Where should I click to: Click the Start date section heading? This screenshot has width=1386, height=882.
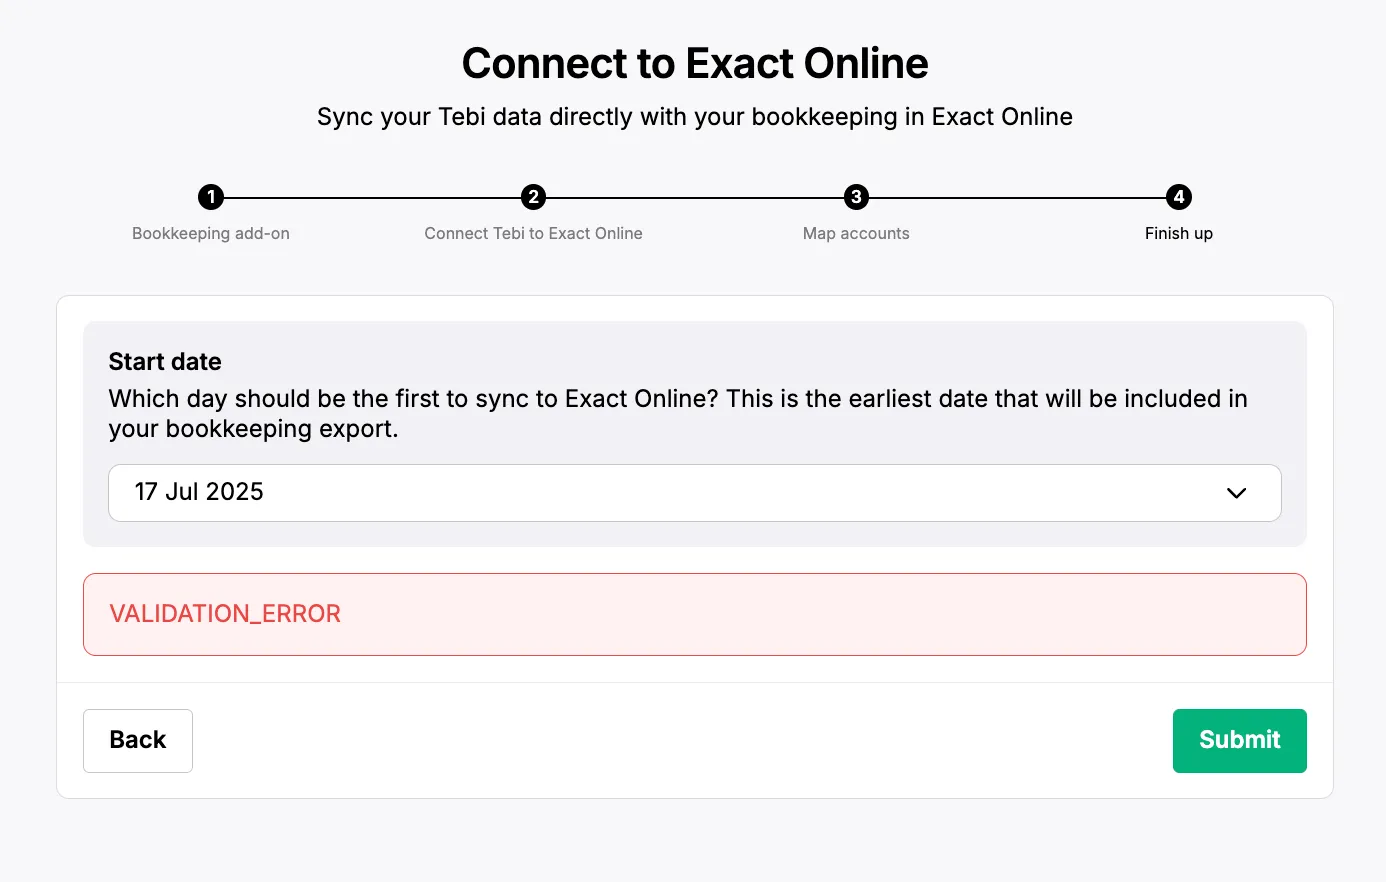click(x=165, y=362)
